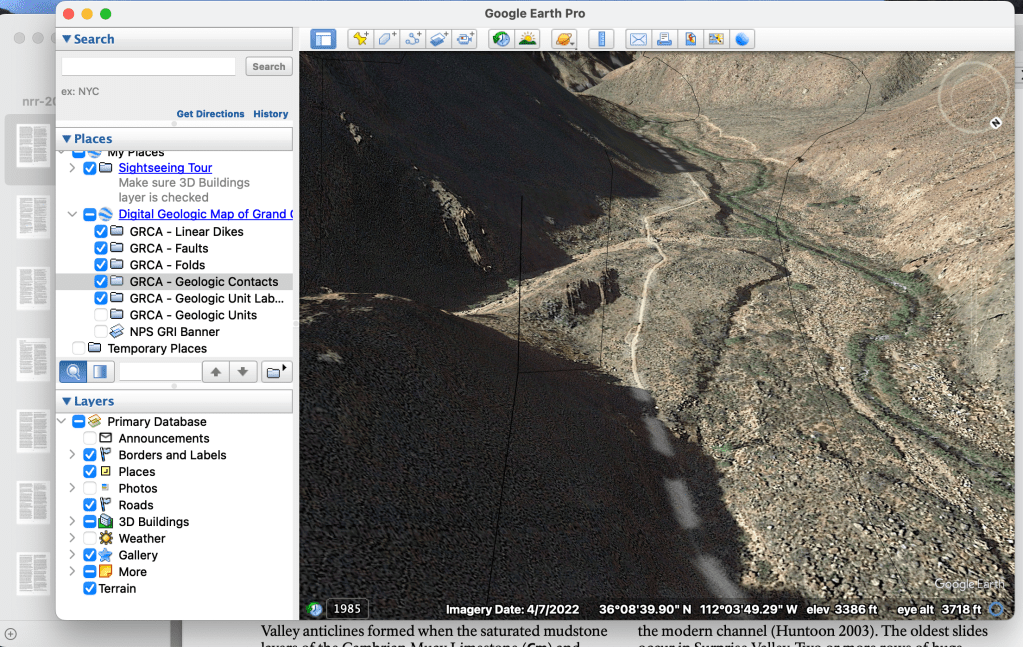1023x647 pixels.
Task: Toggle sunlight across the landscape
Action: 527,39
